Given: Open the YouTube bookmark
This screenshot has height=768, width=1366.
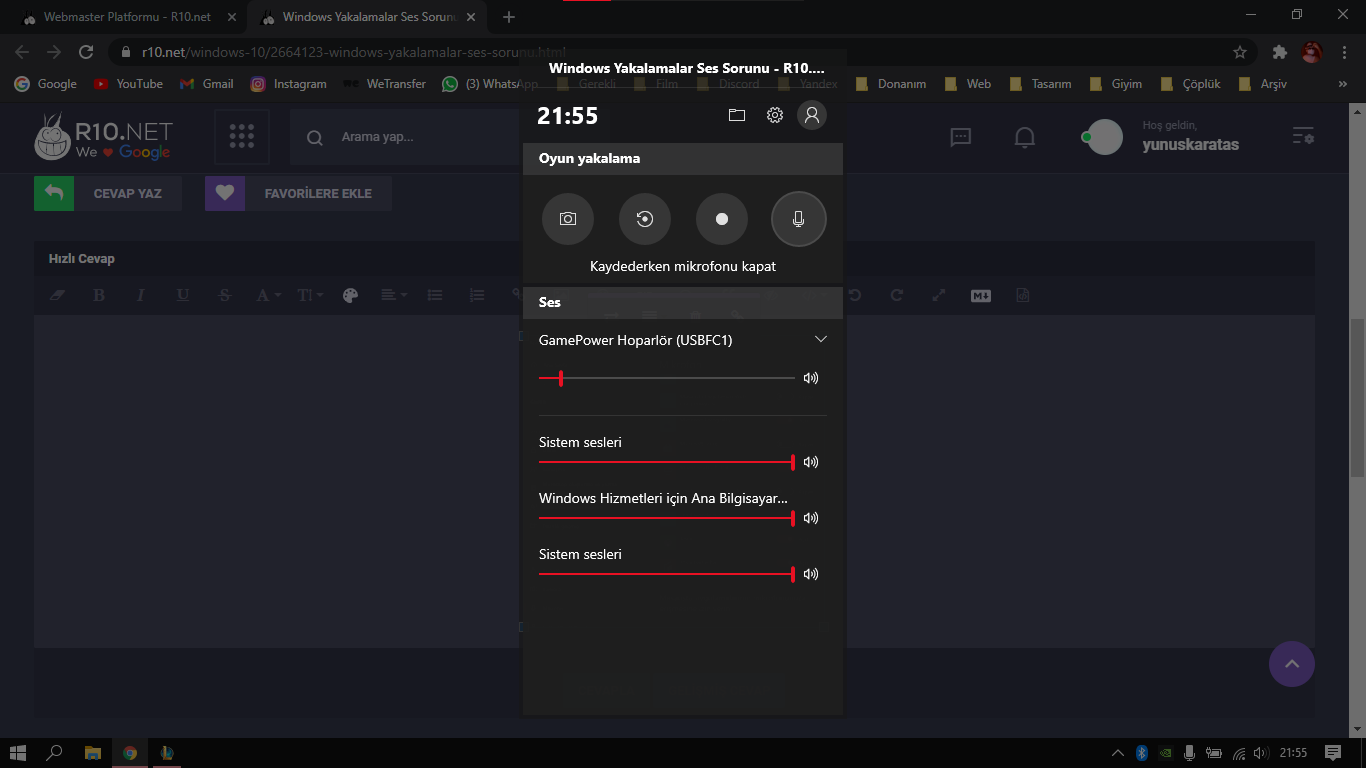Looking at the screenshot, I should pos(129,84).
